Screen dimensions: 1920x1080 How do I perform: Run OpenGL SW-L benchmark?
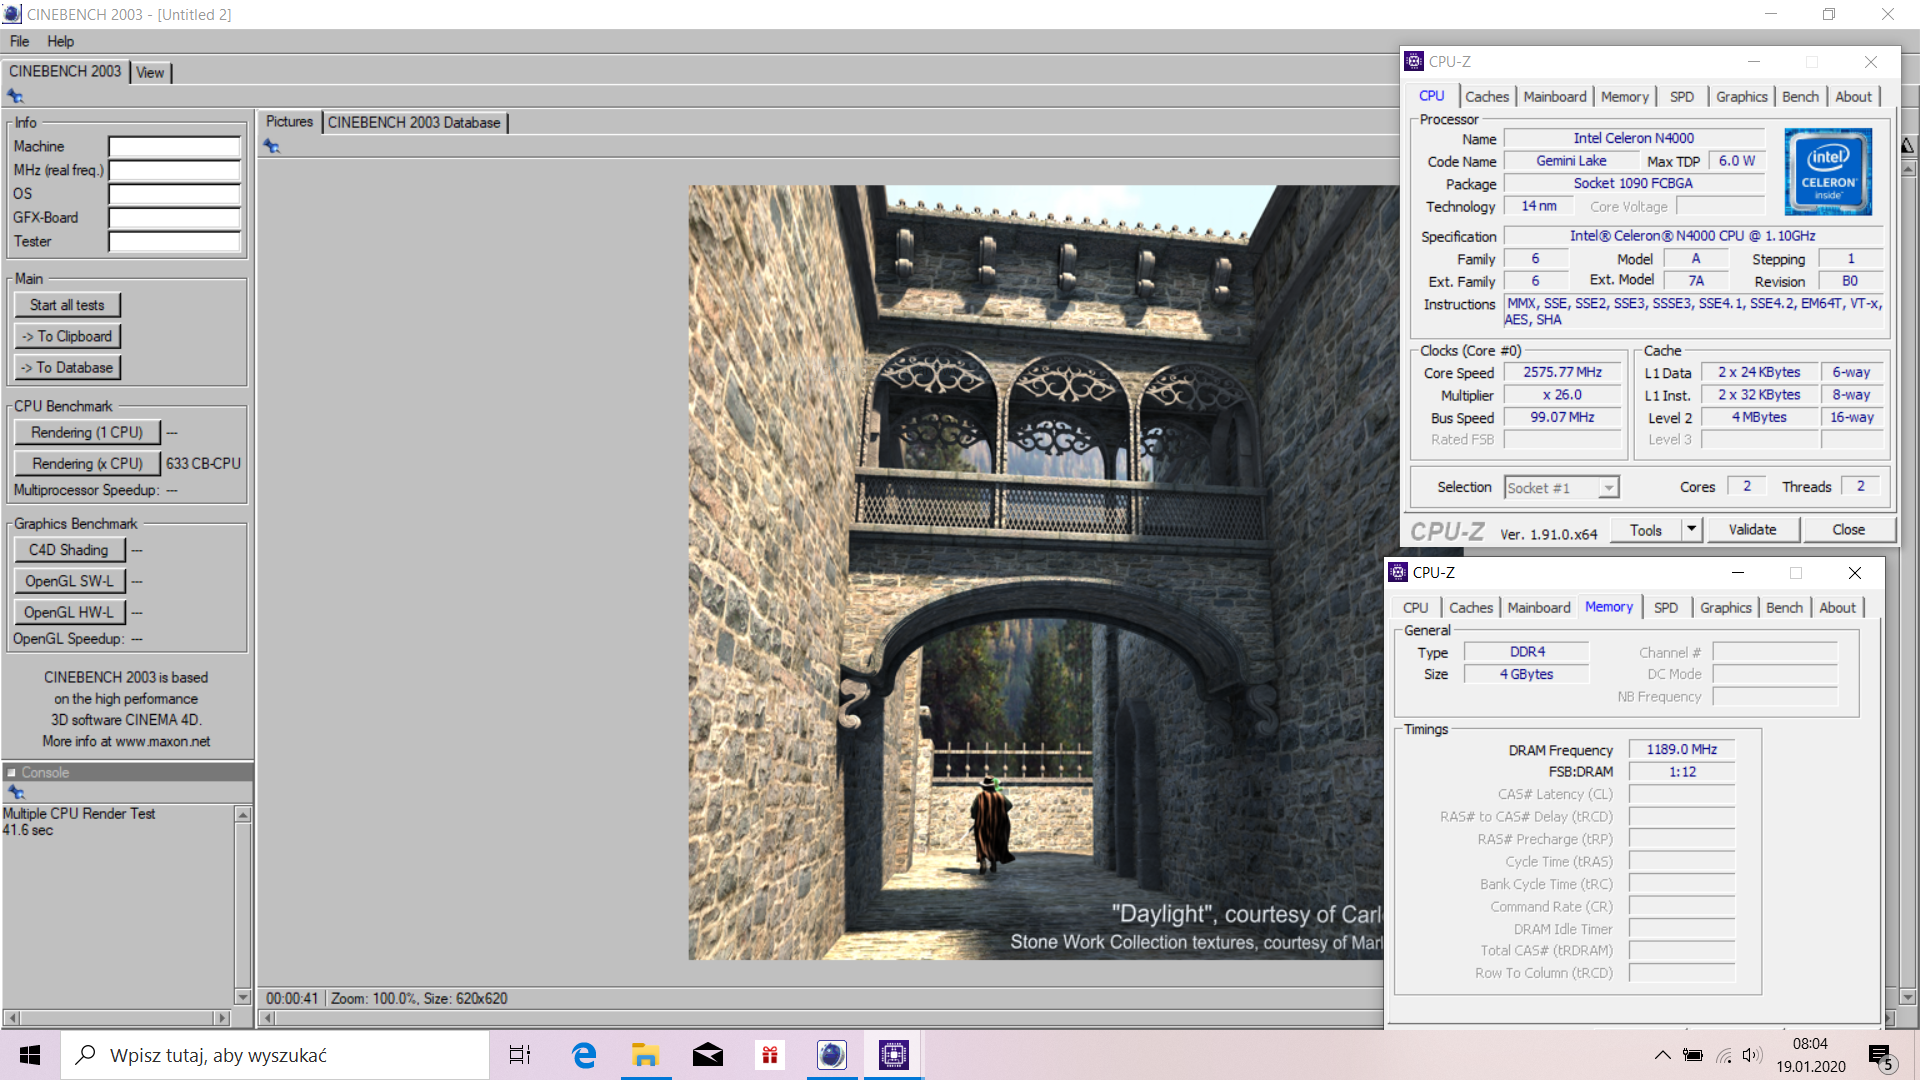[x=69, y=580]
